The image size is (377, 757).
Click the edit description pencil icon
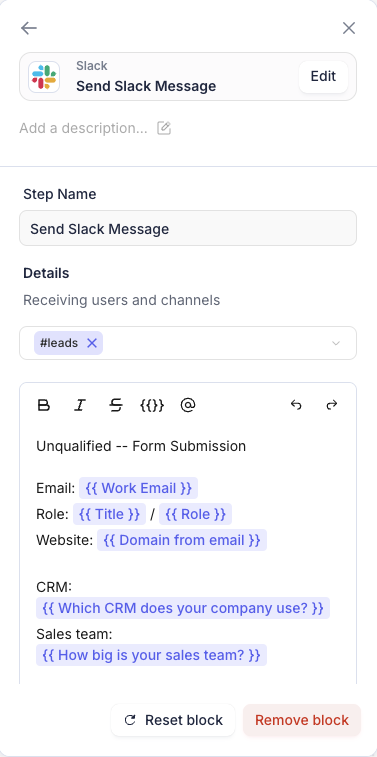pos(164,128)
